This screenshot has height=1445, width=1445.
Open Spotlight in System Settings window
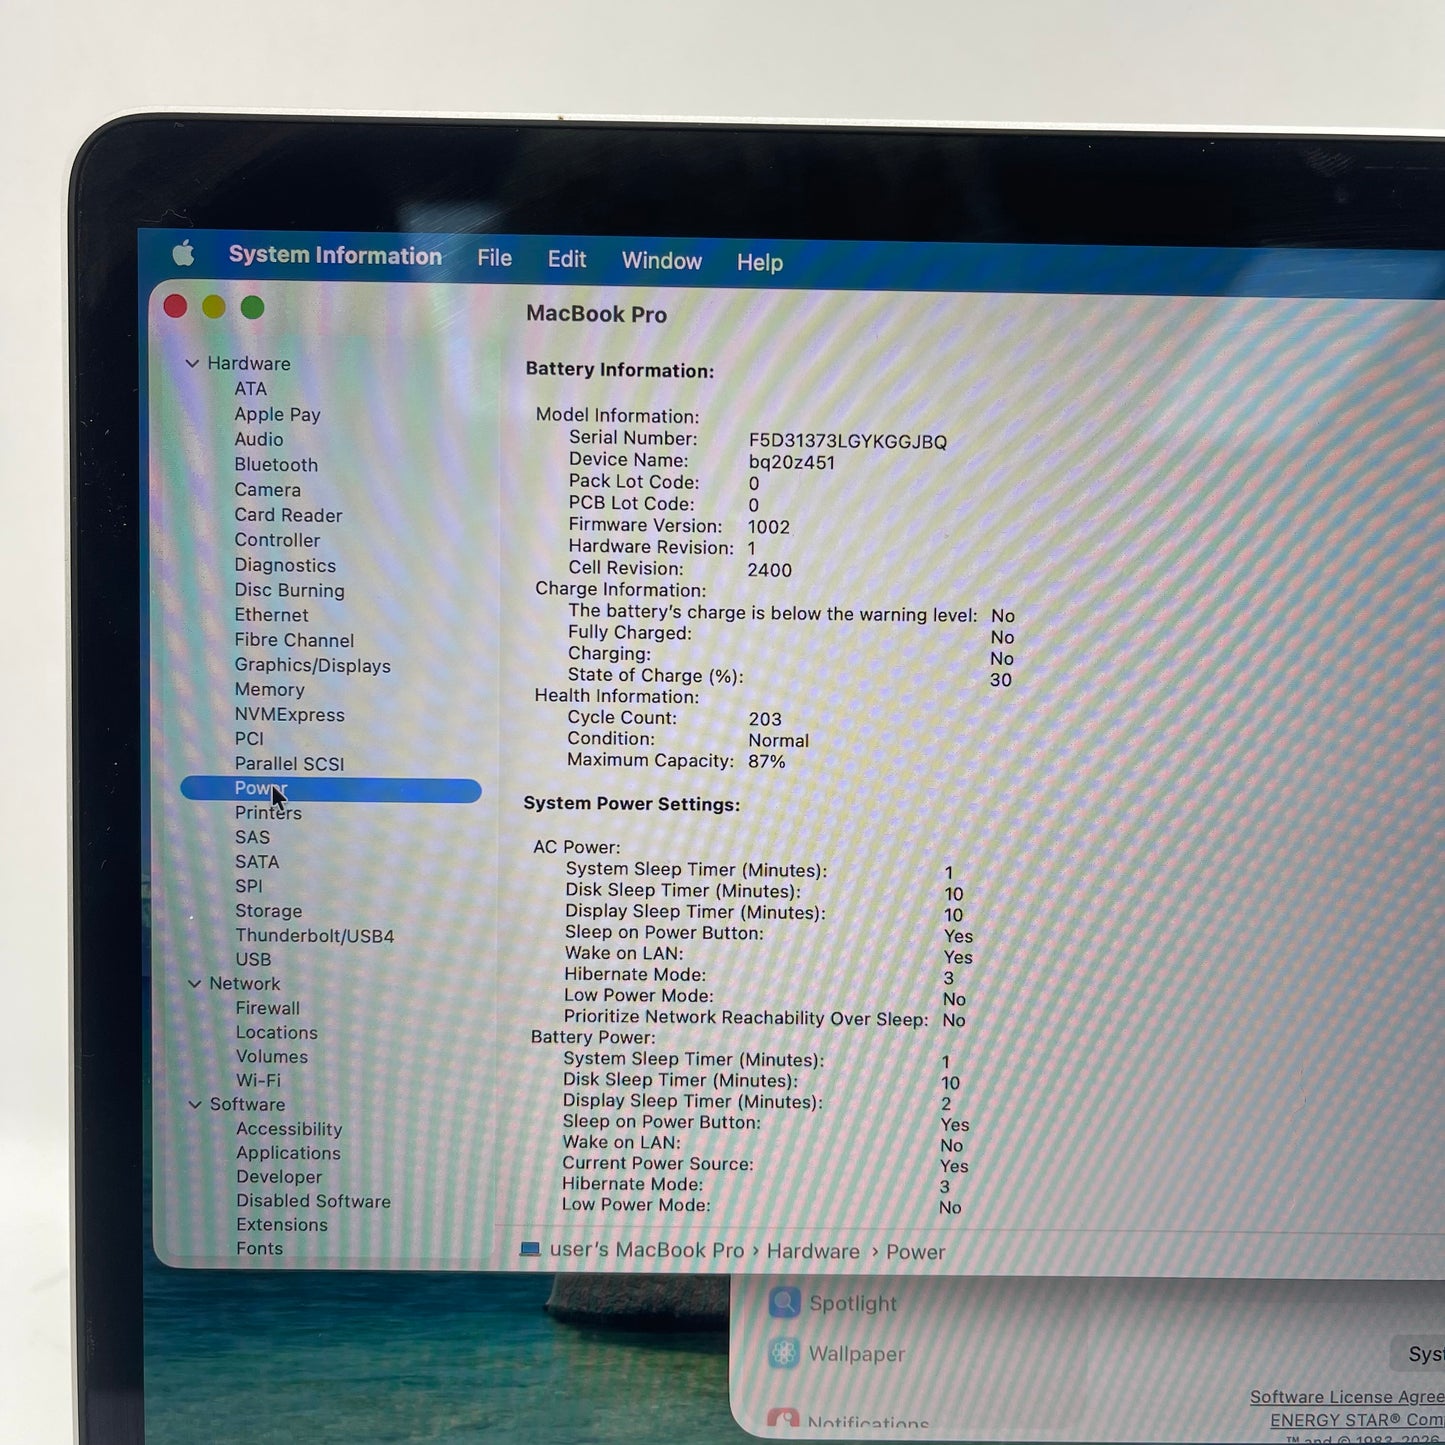tap(833, 1303)
